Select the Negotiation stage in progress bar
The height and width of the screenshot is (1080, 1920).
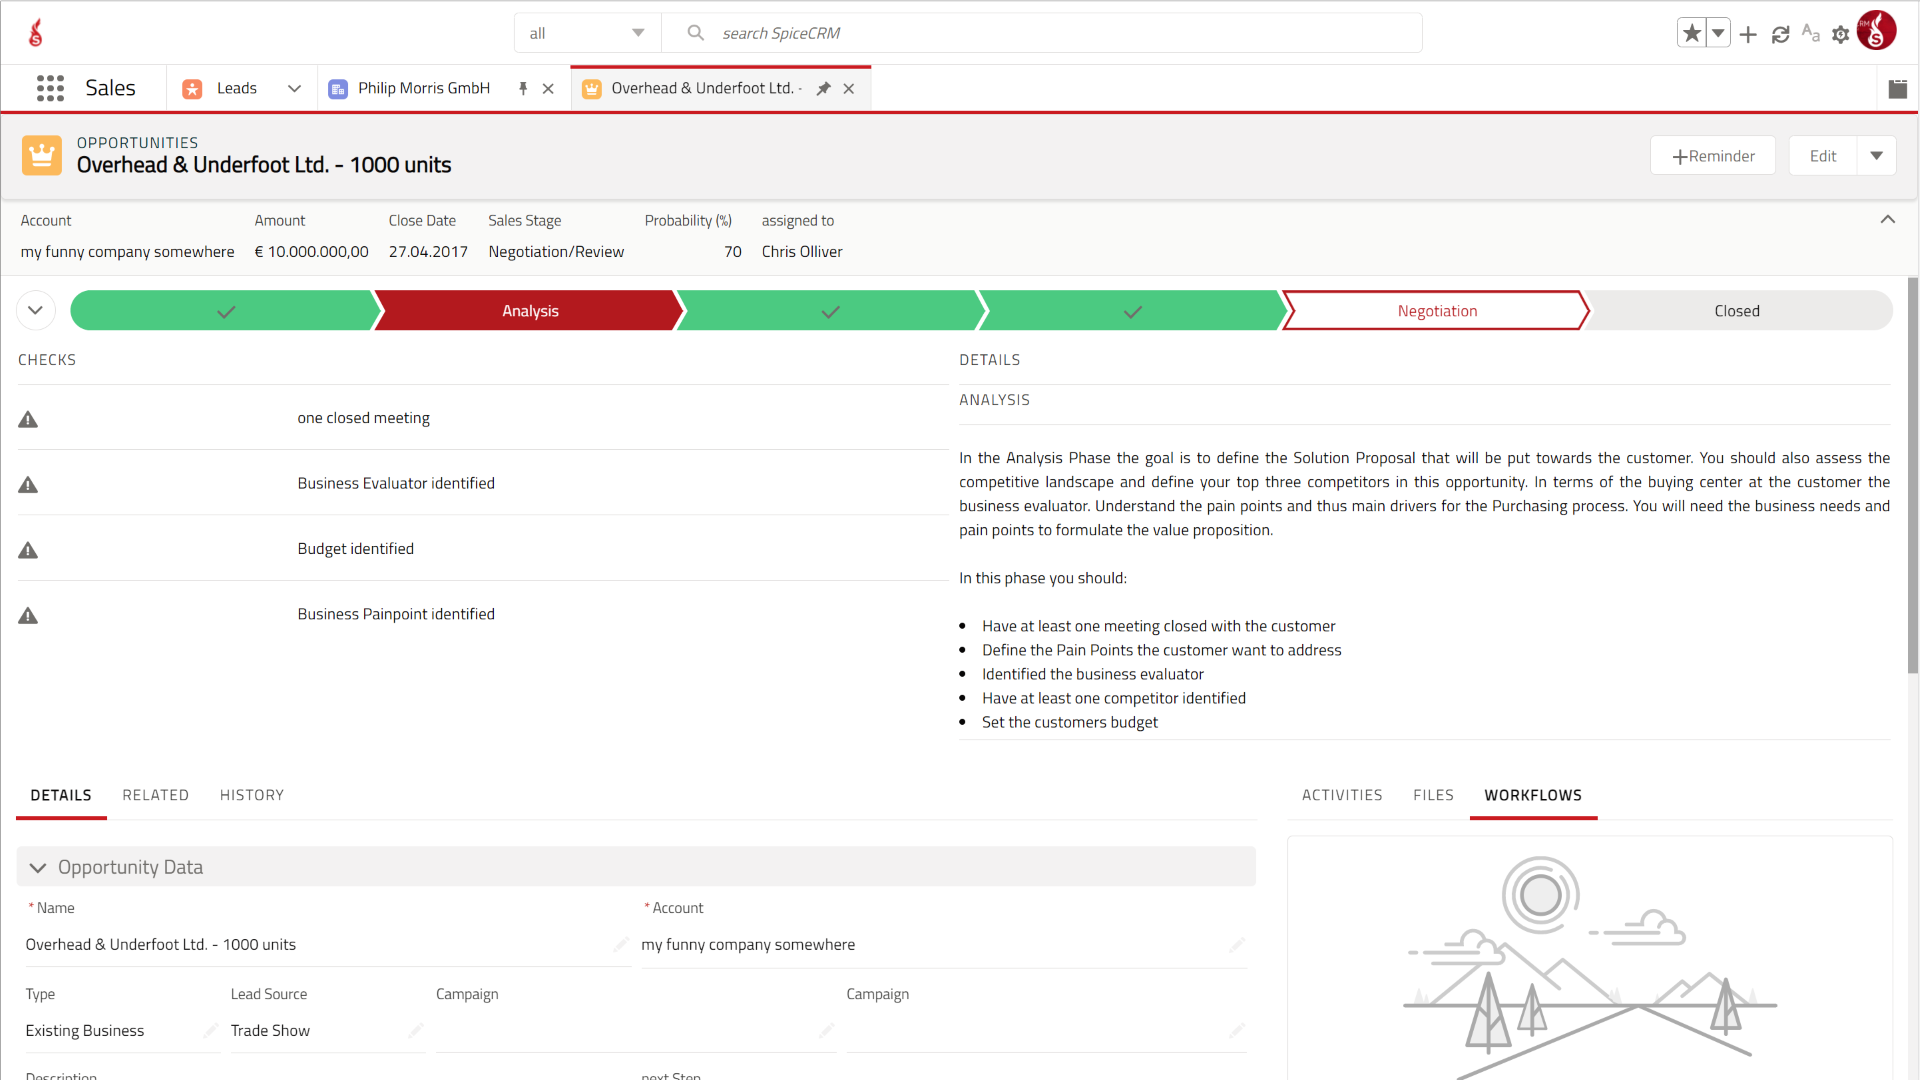click(1436, 311)
